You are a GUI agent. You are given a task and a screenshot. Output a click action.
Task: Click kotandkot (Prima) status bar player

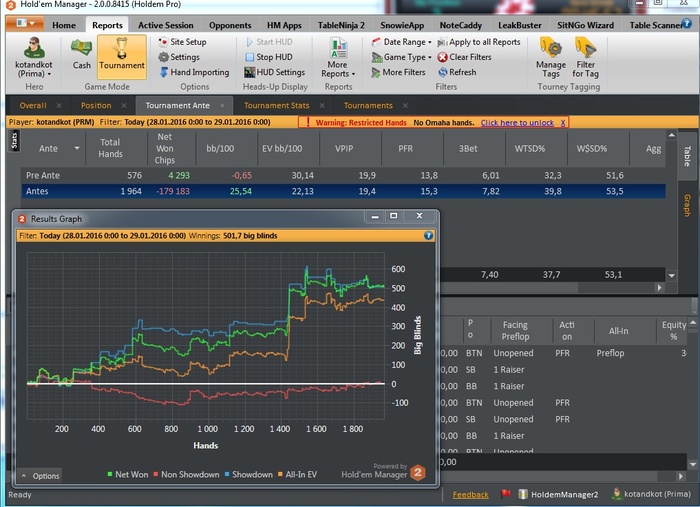pyautogui.click(x=652, y=494)
